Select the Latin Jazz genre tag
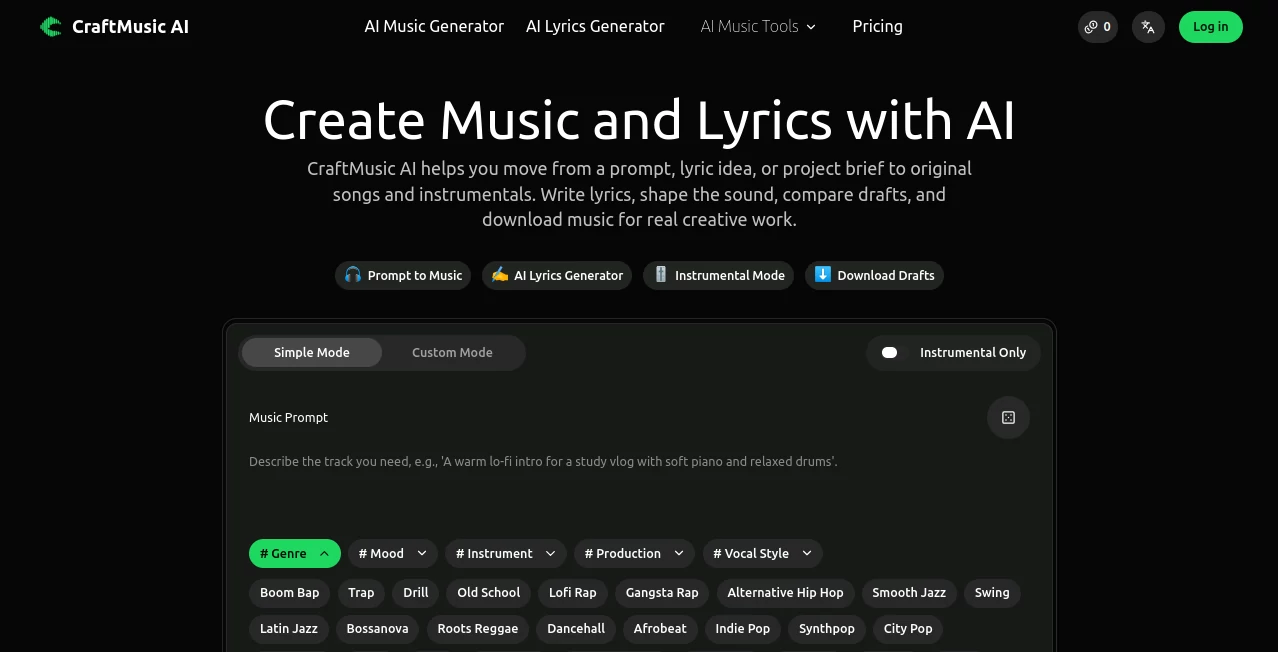1278x652 pixels. point(289,629)
